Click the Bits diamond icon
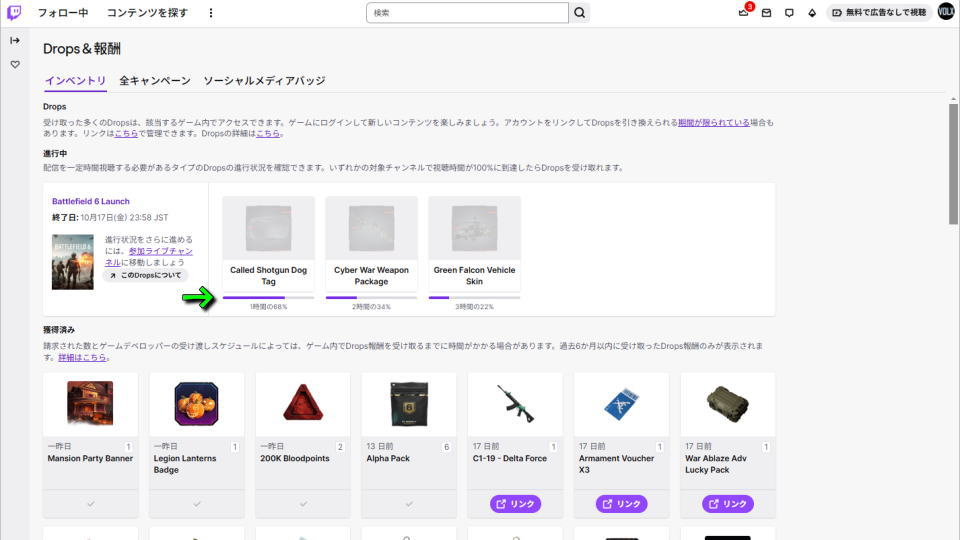Viewport: 960px width, 540px height. pos(812,13)
